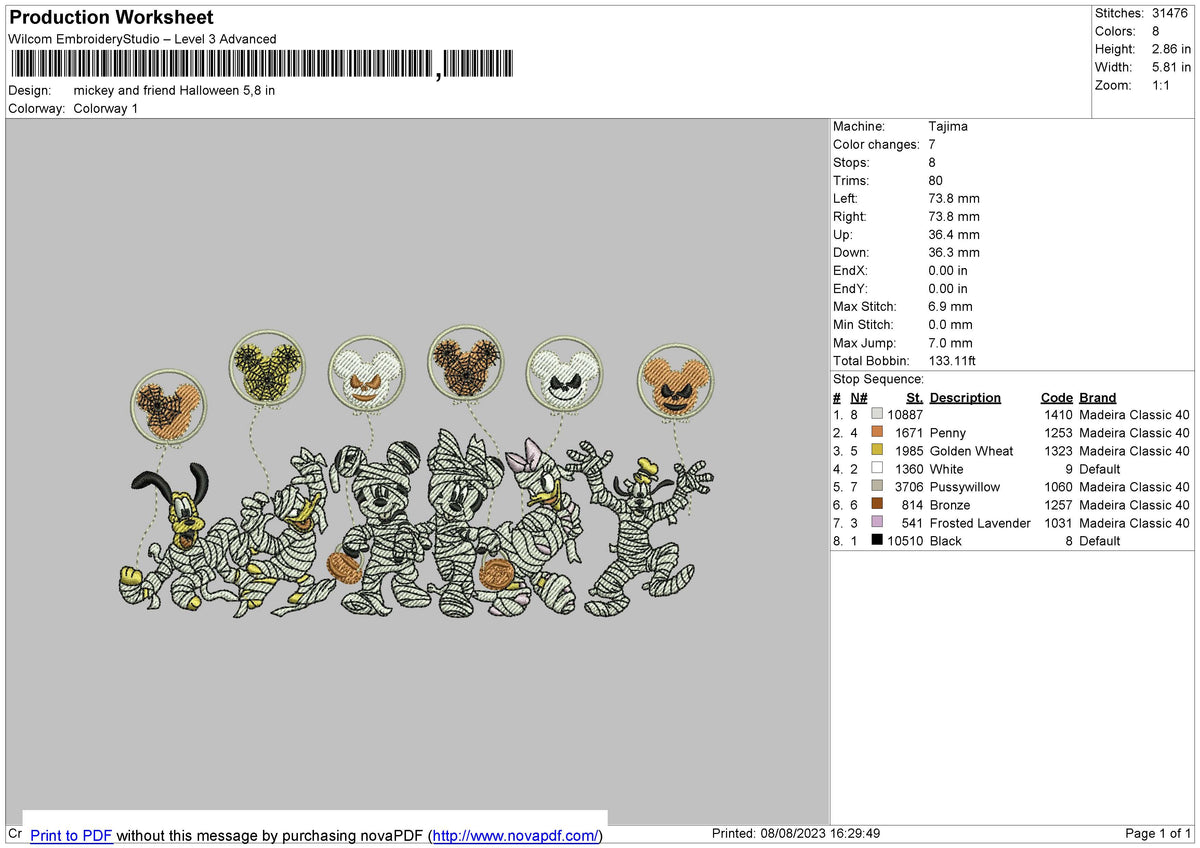Click stitch count 3706 in Pussywillow row
This screenshot has width=1200, height=848.
[908, 486]
